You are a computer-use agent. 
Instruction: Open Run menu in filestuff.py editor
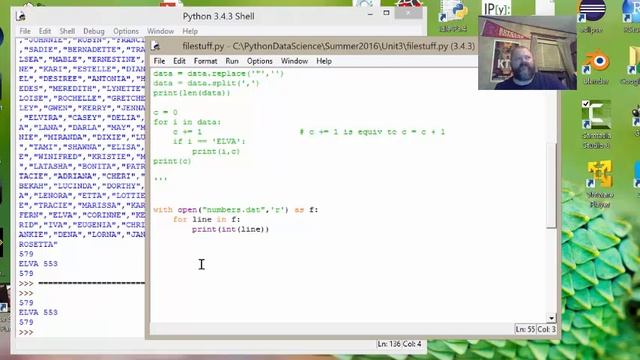coord(232,61)
